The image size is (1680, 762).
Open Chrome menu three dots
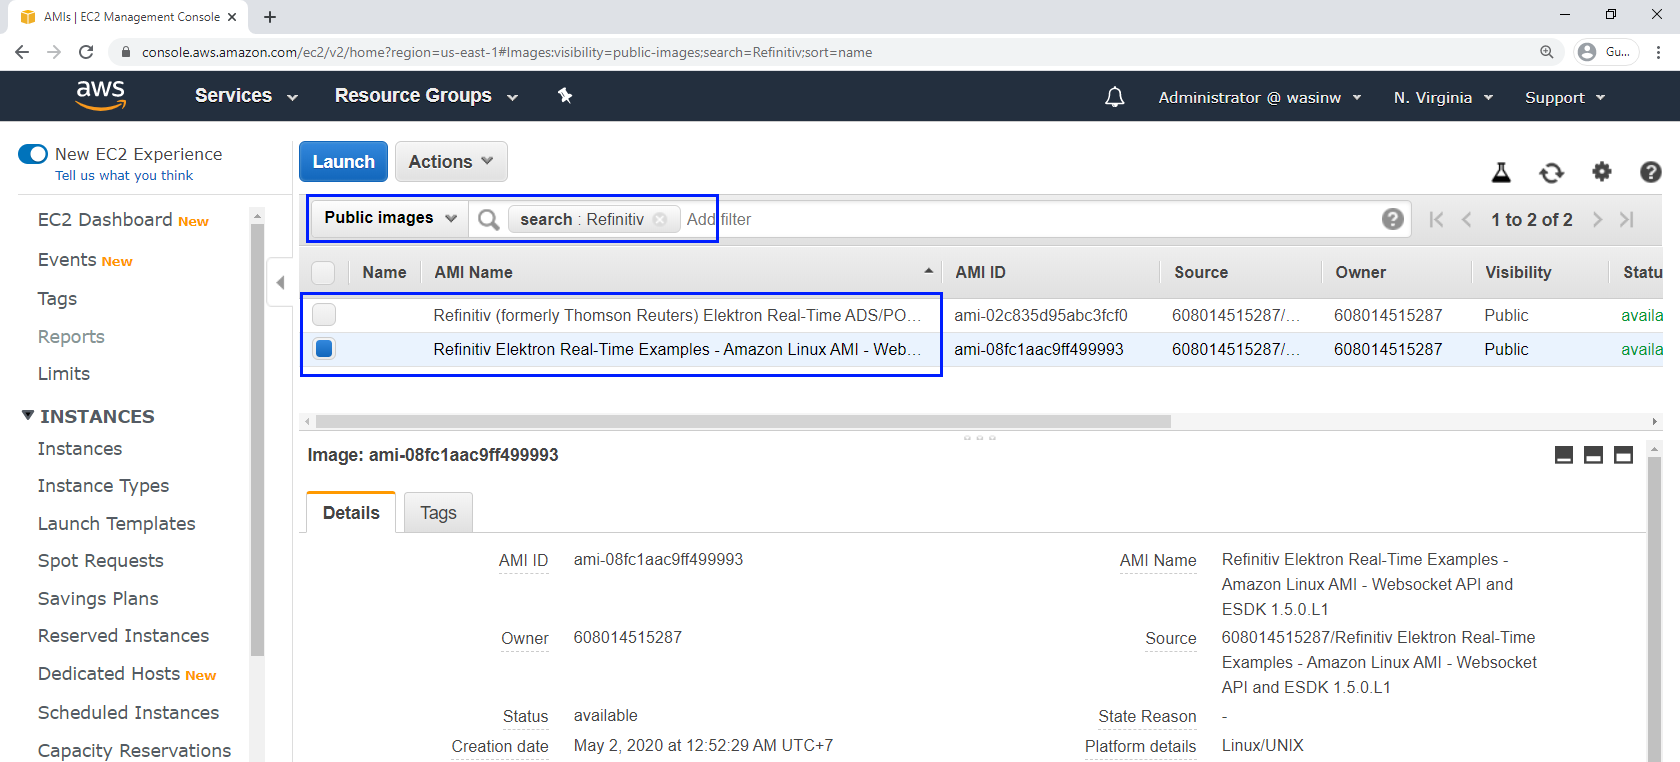point(1658,52)
